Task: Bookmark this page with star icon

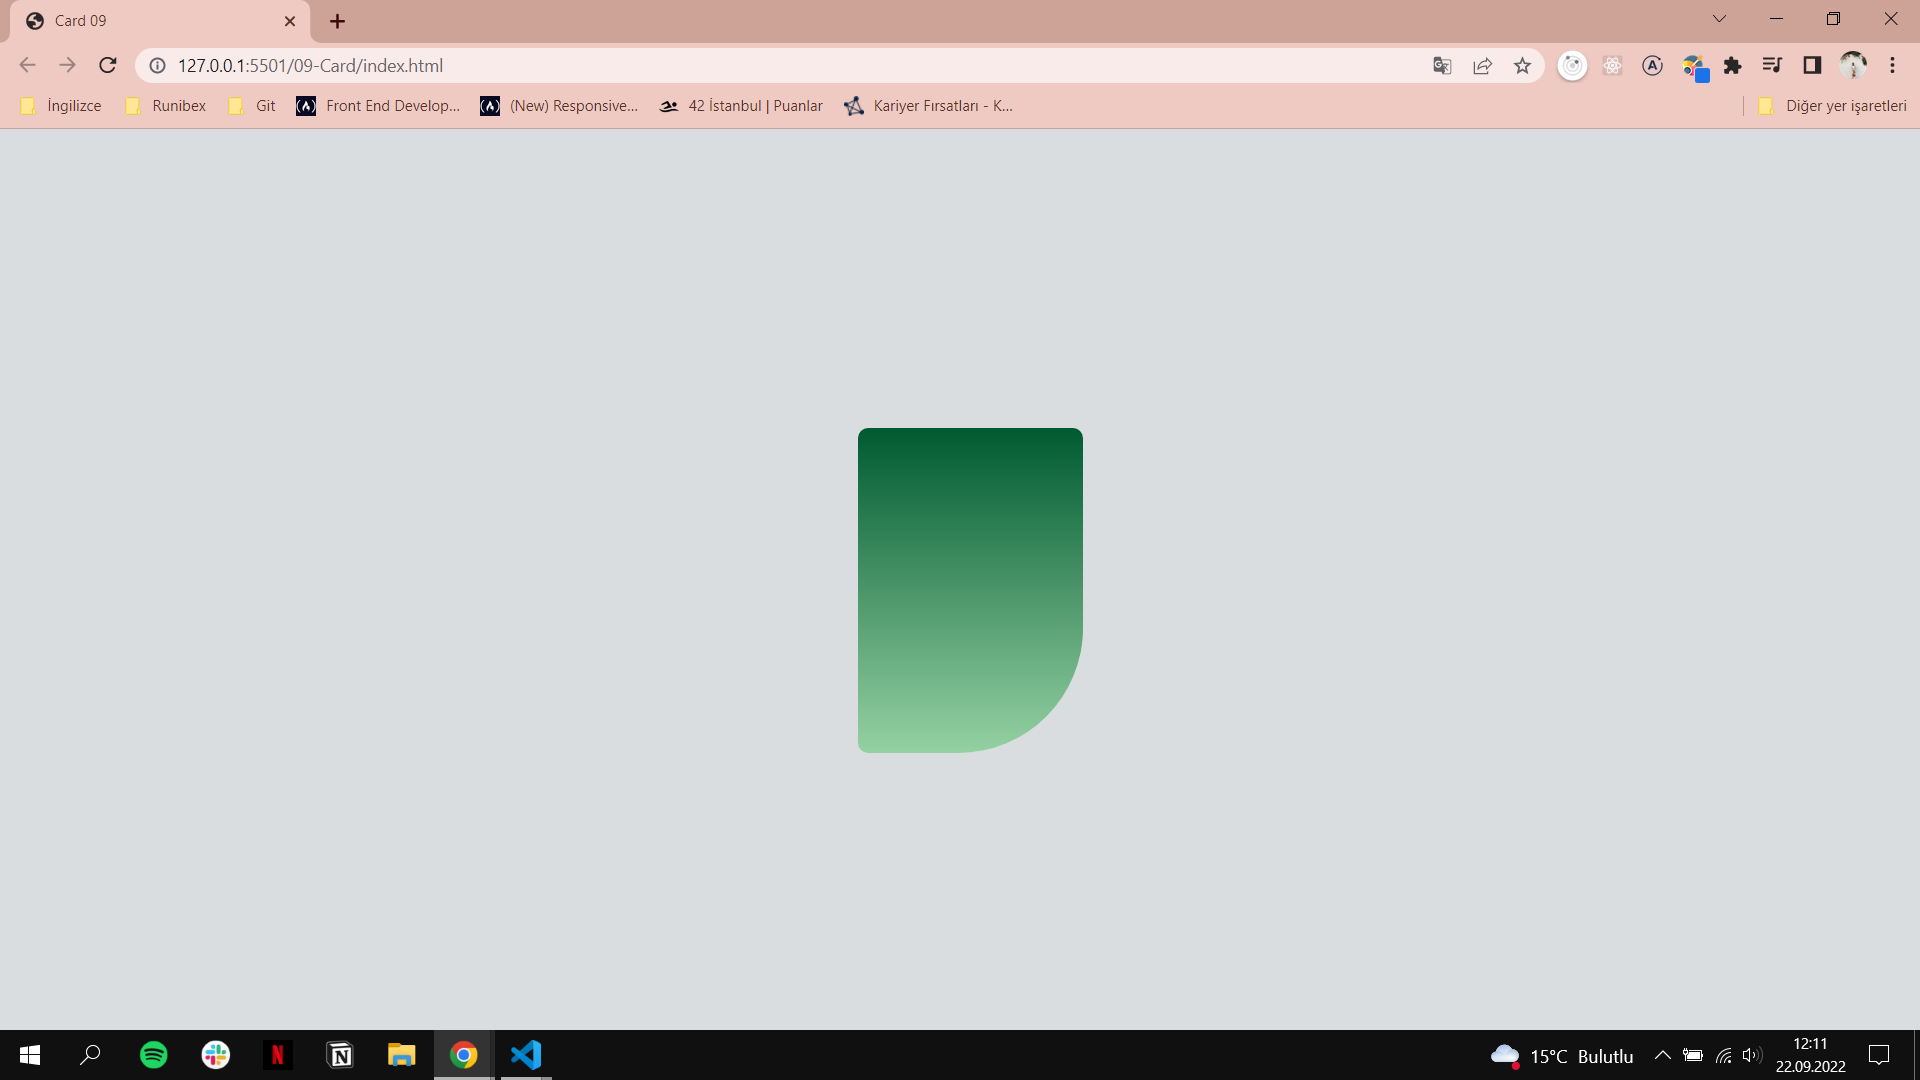Action: click(x=1522, y=66)
